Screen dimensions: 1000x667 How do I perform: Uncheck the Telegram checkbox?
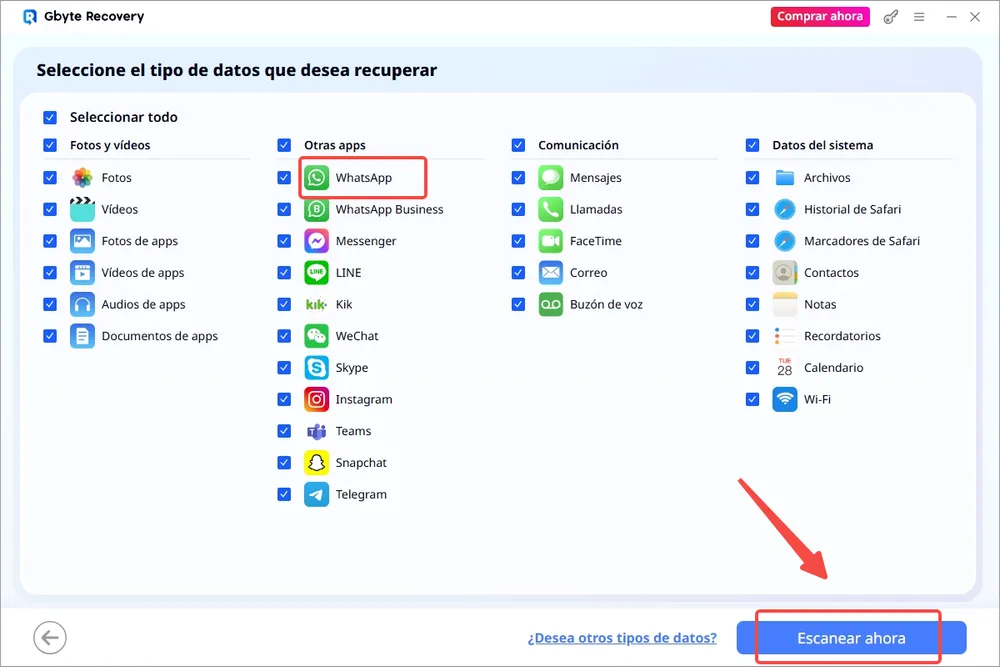pyautogui.click(x=284, y=494)
